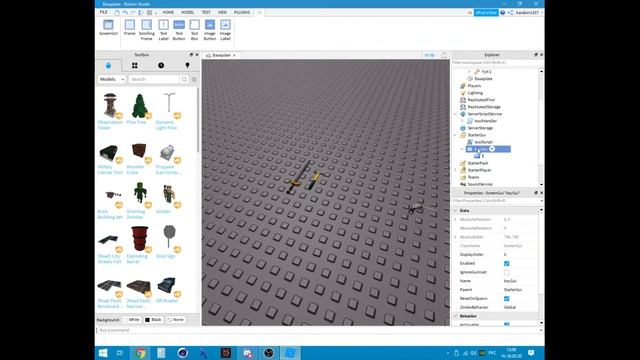
Task: Select Baseplate in the Explorer tree
Action: 483,79
